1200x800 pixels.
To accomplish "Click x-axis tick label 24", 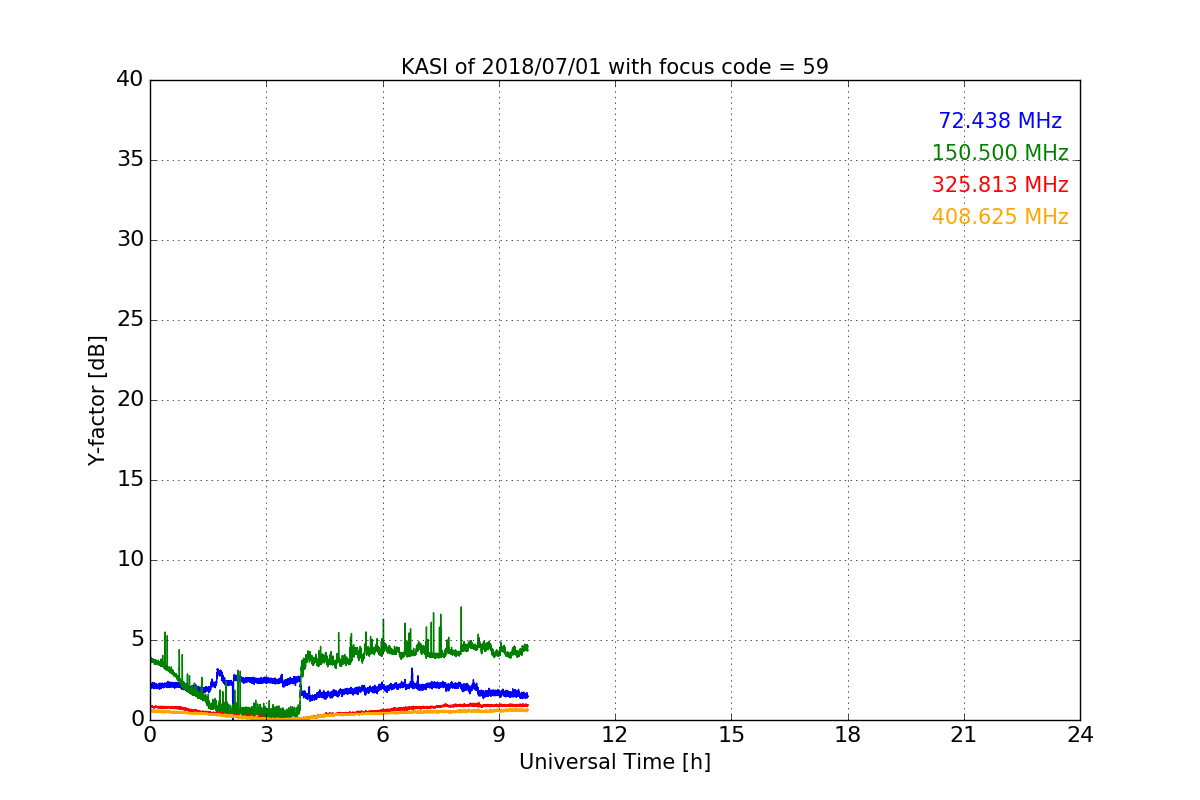I will (x=1080, y=735).
